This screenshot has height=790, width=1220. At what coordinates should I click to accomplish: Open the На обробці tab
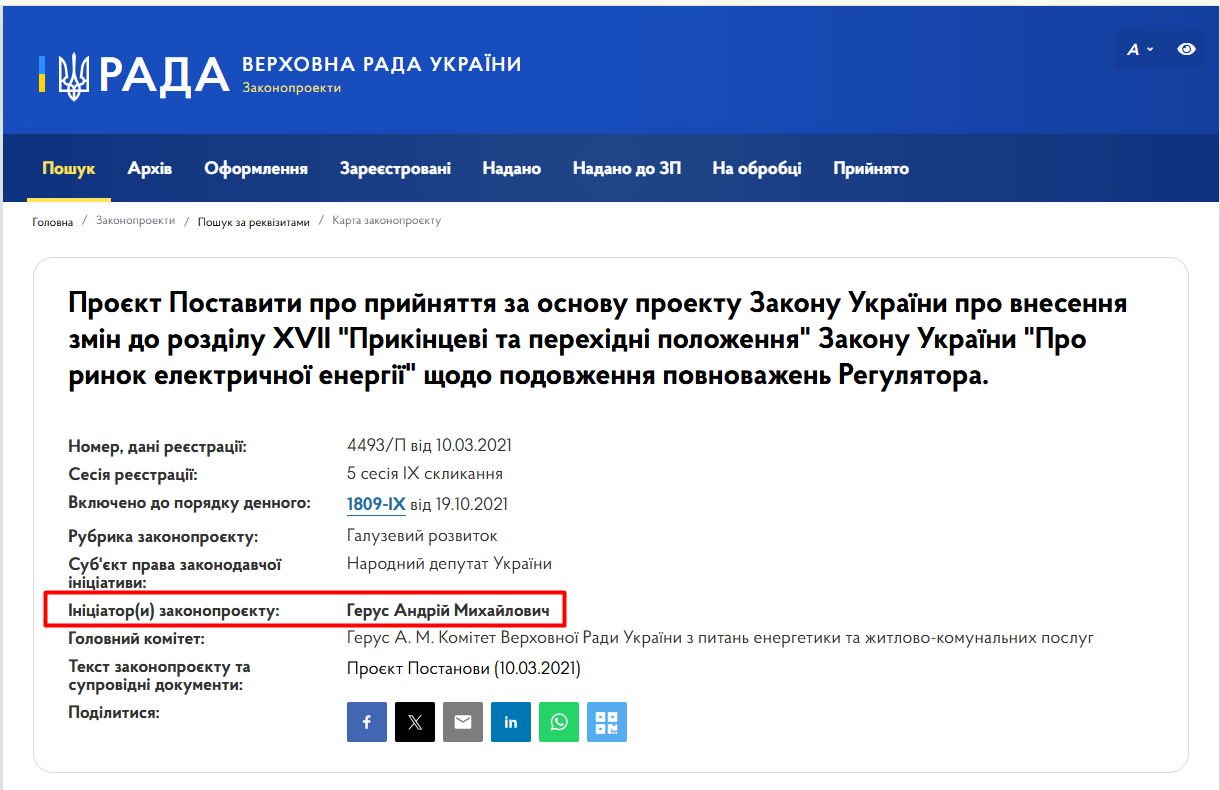coord(757,168)
